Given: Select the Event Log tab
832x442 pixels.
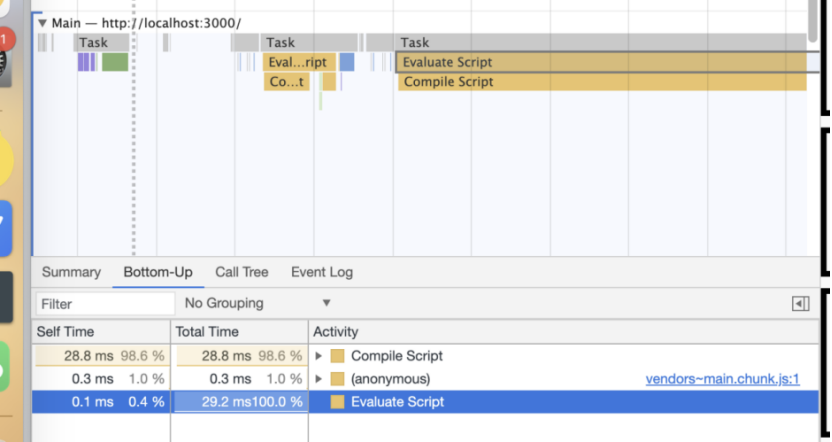Looking at the screenshot, I should coord(321,272).
